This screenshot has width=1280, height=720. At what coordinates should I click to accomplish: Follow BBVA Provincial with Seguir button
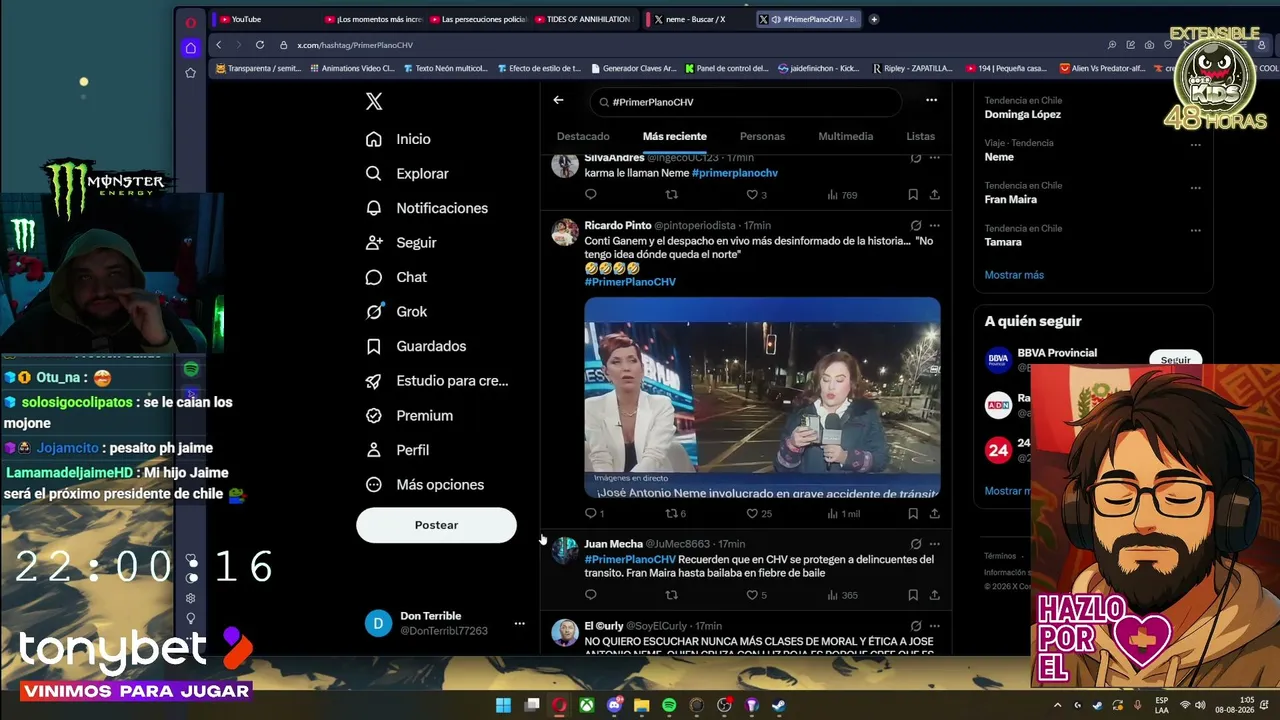[1176, 359]
